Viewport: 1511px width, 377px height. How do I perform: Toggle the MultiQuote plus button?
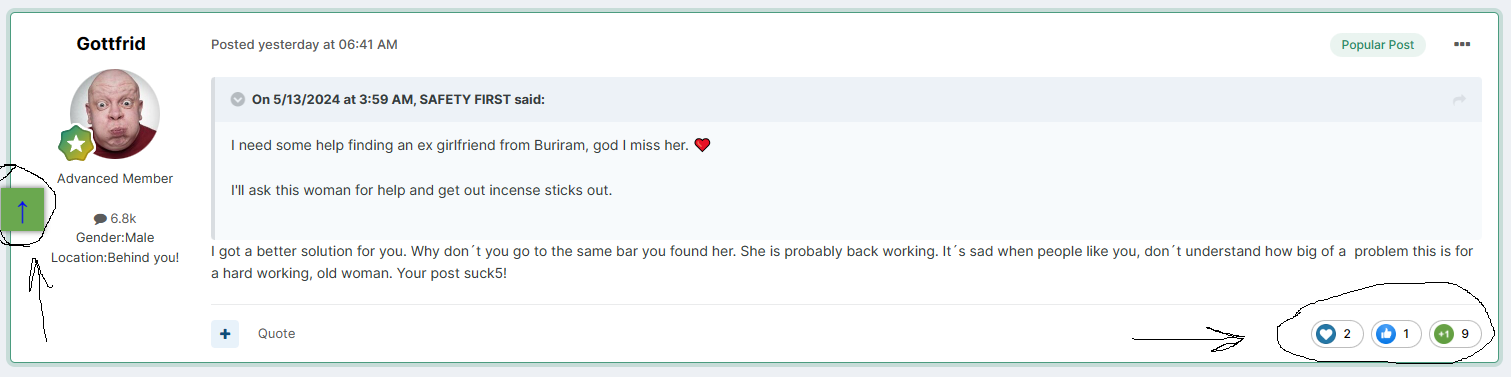[225, 334]
